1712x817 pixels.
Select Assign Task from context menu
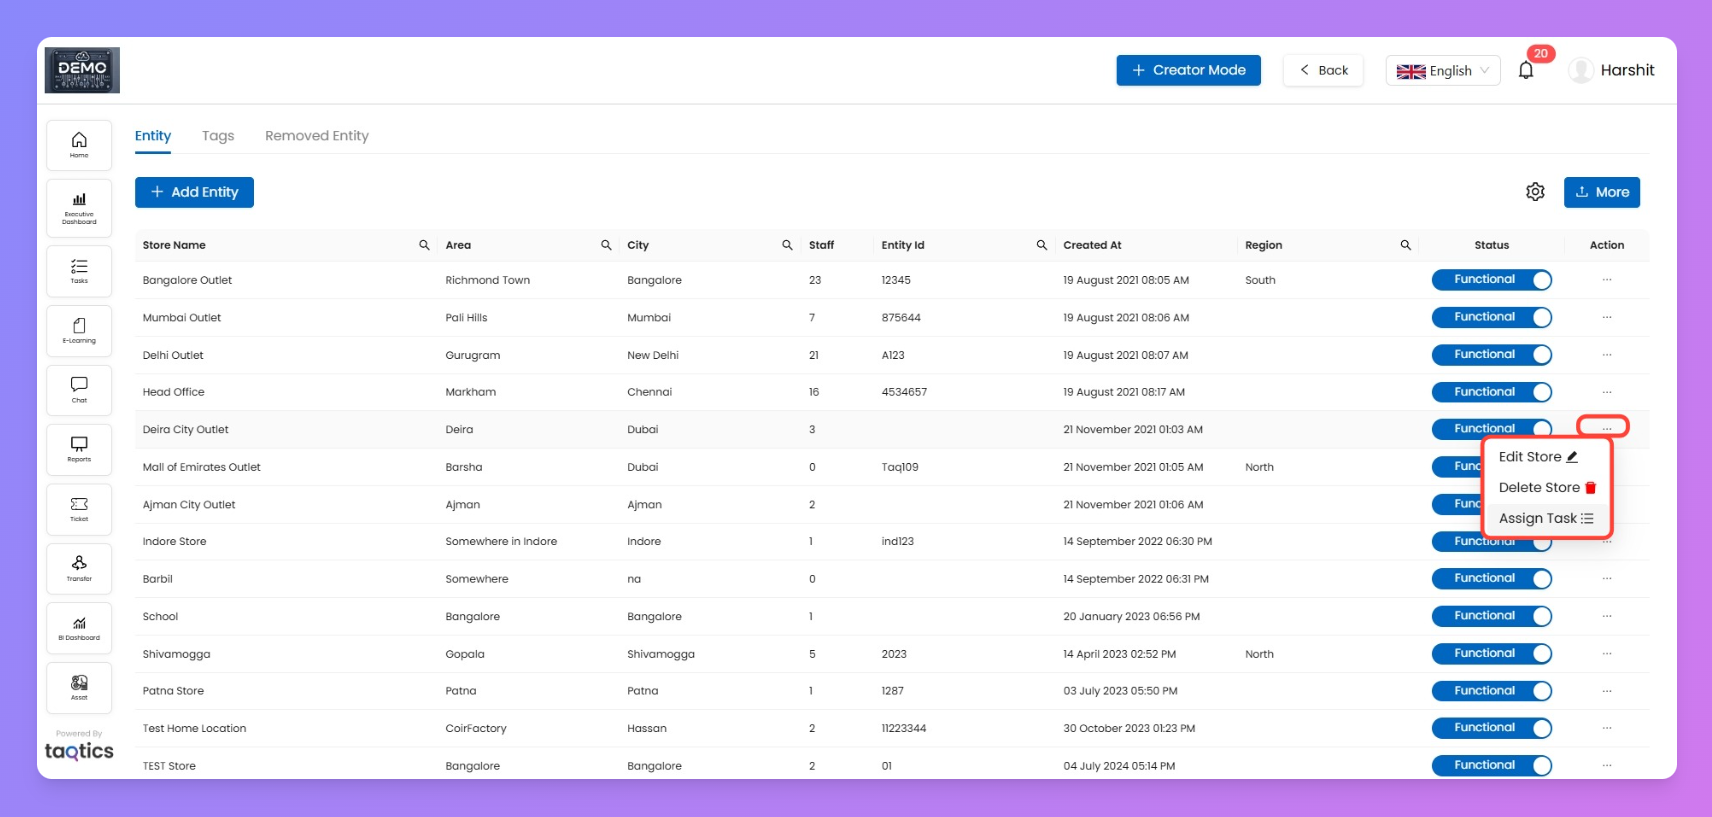click(x=1545, y=518)
